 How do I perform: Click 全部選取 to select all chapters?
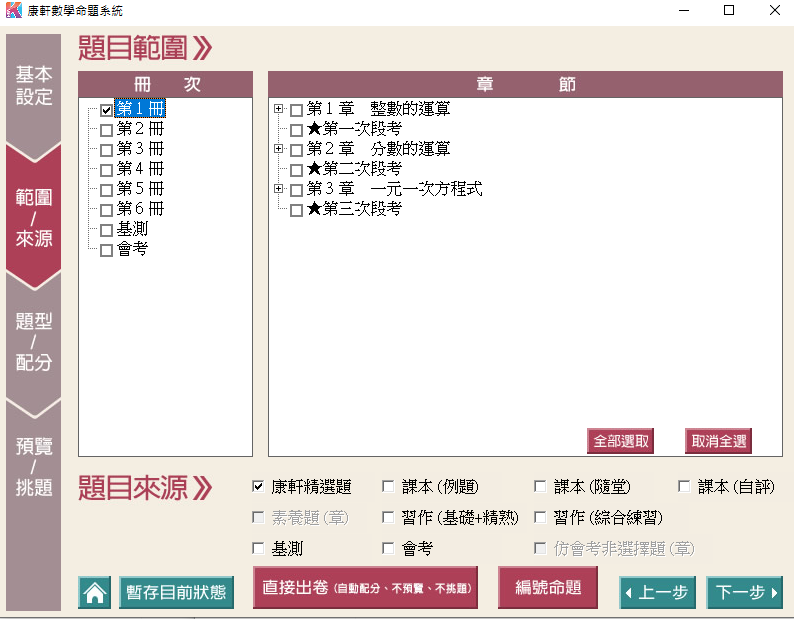point(620,441)
